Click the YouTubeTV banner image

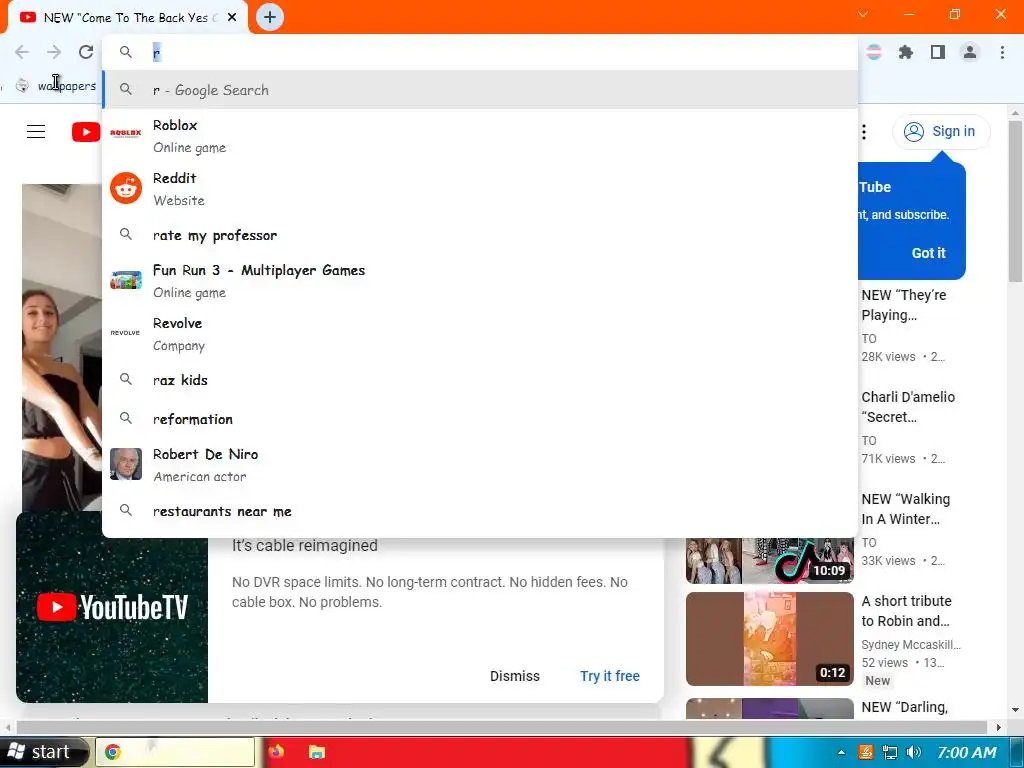click(x=112, y=607)
